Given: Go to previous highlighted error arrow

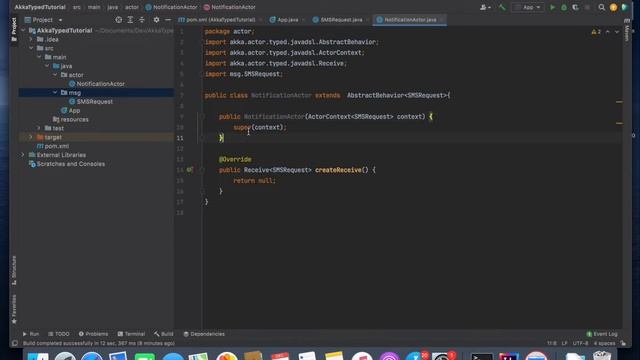Looking at the screenshot, I should (608, 32).
